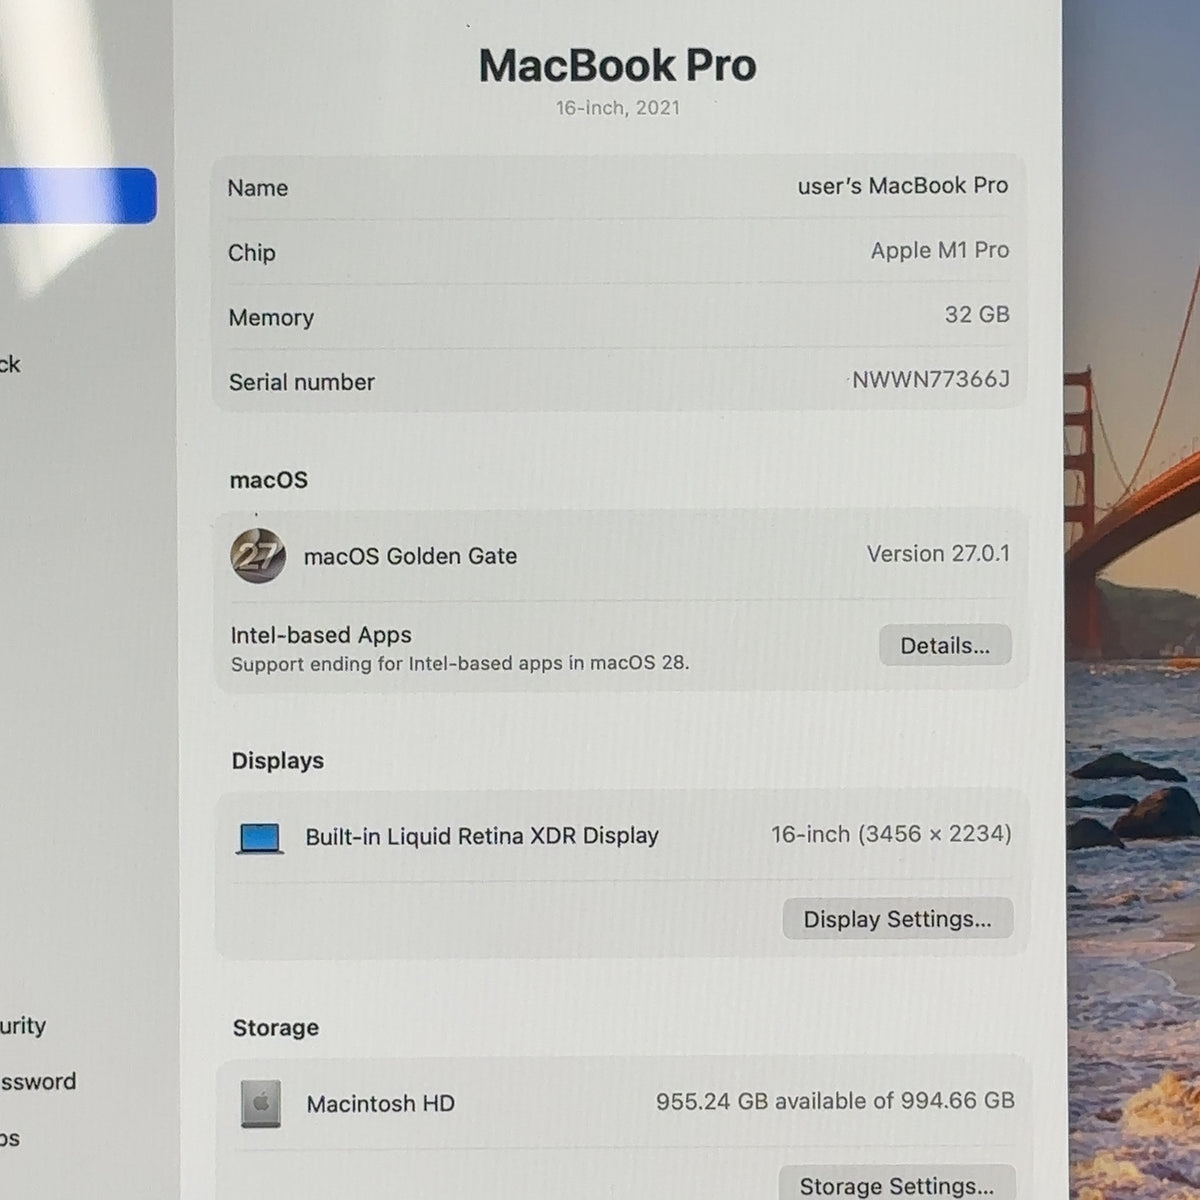
Task: Click 'Intel-based Apps' label
Action: pos(321,635)
